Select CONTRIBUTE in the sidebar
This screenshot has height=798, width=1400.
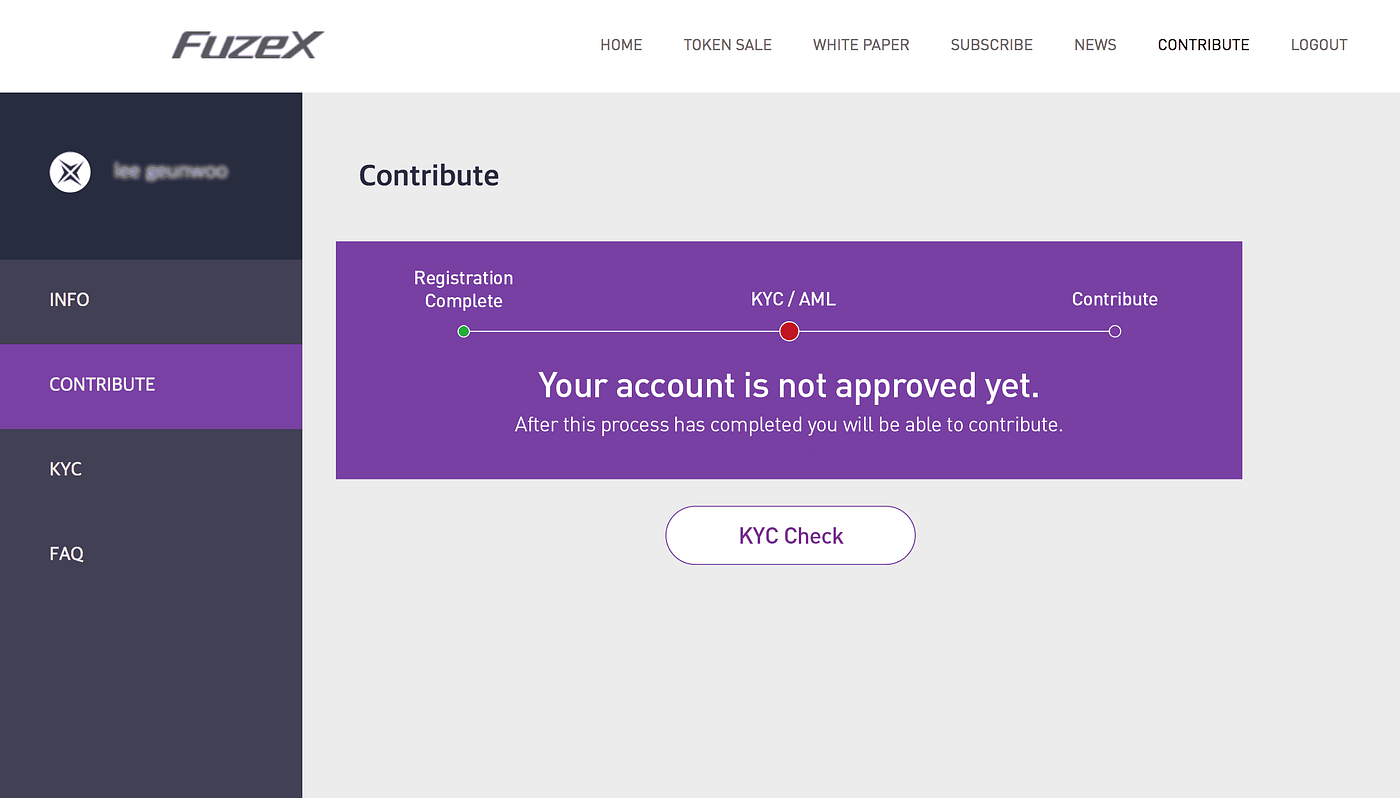pos(151,385)
